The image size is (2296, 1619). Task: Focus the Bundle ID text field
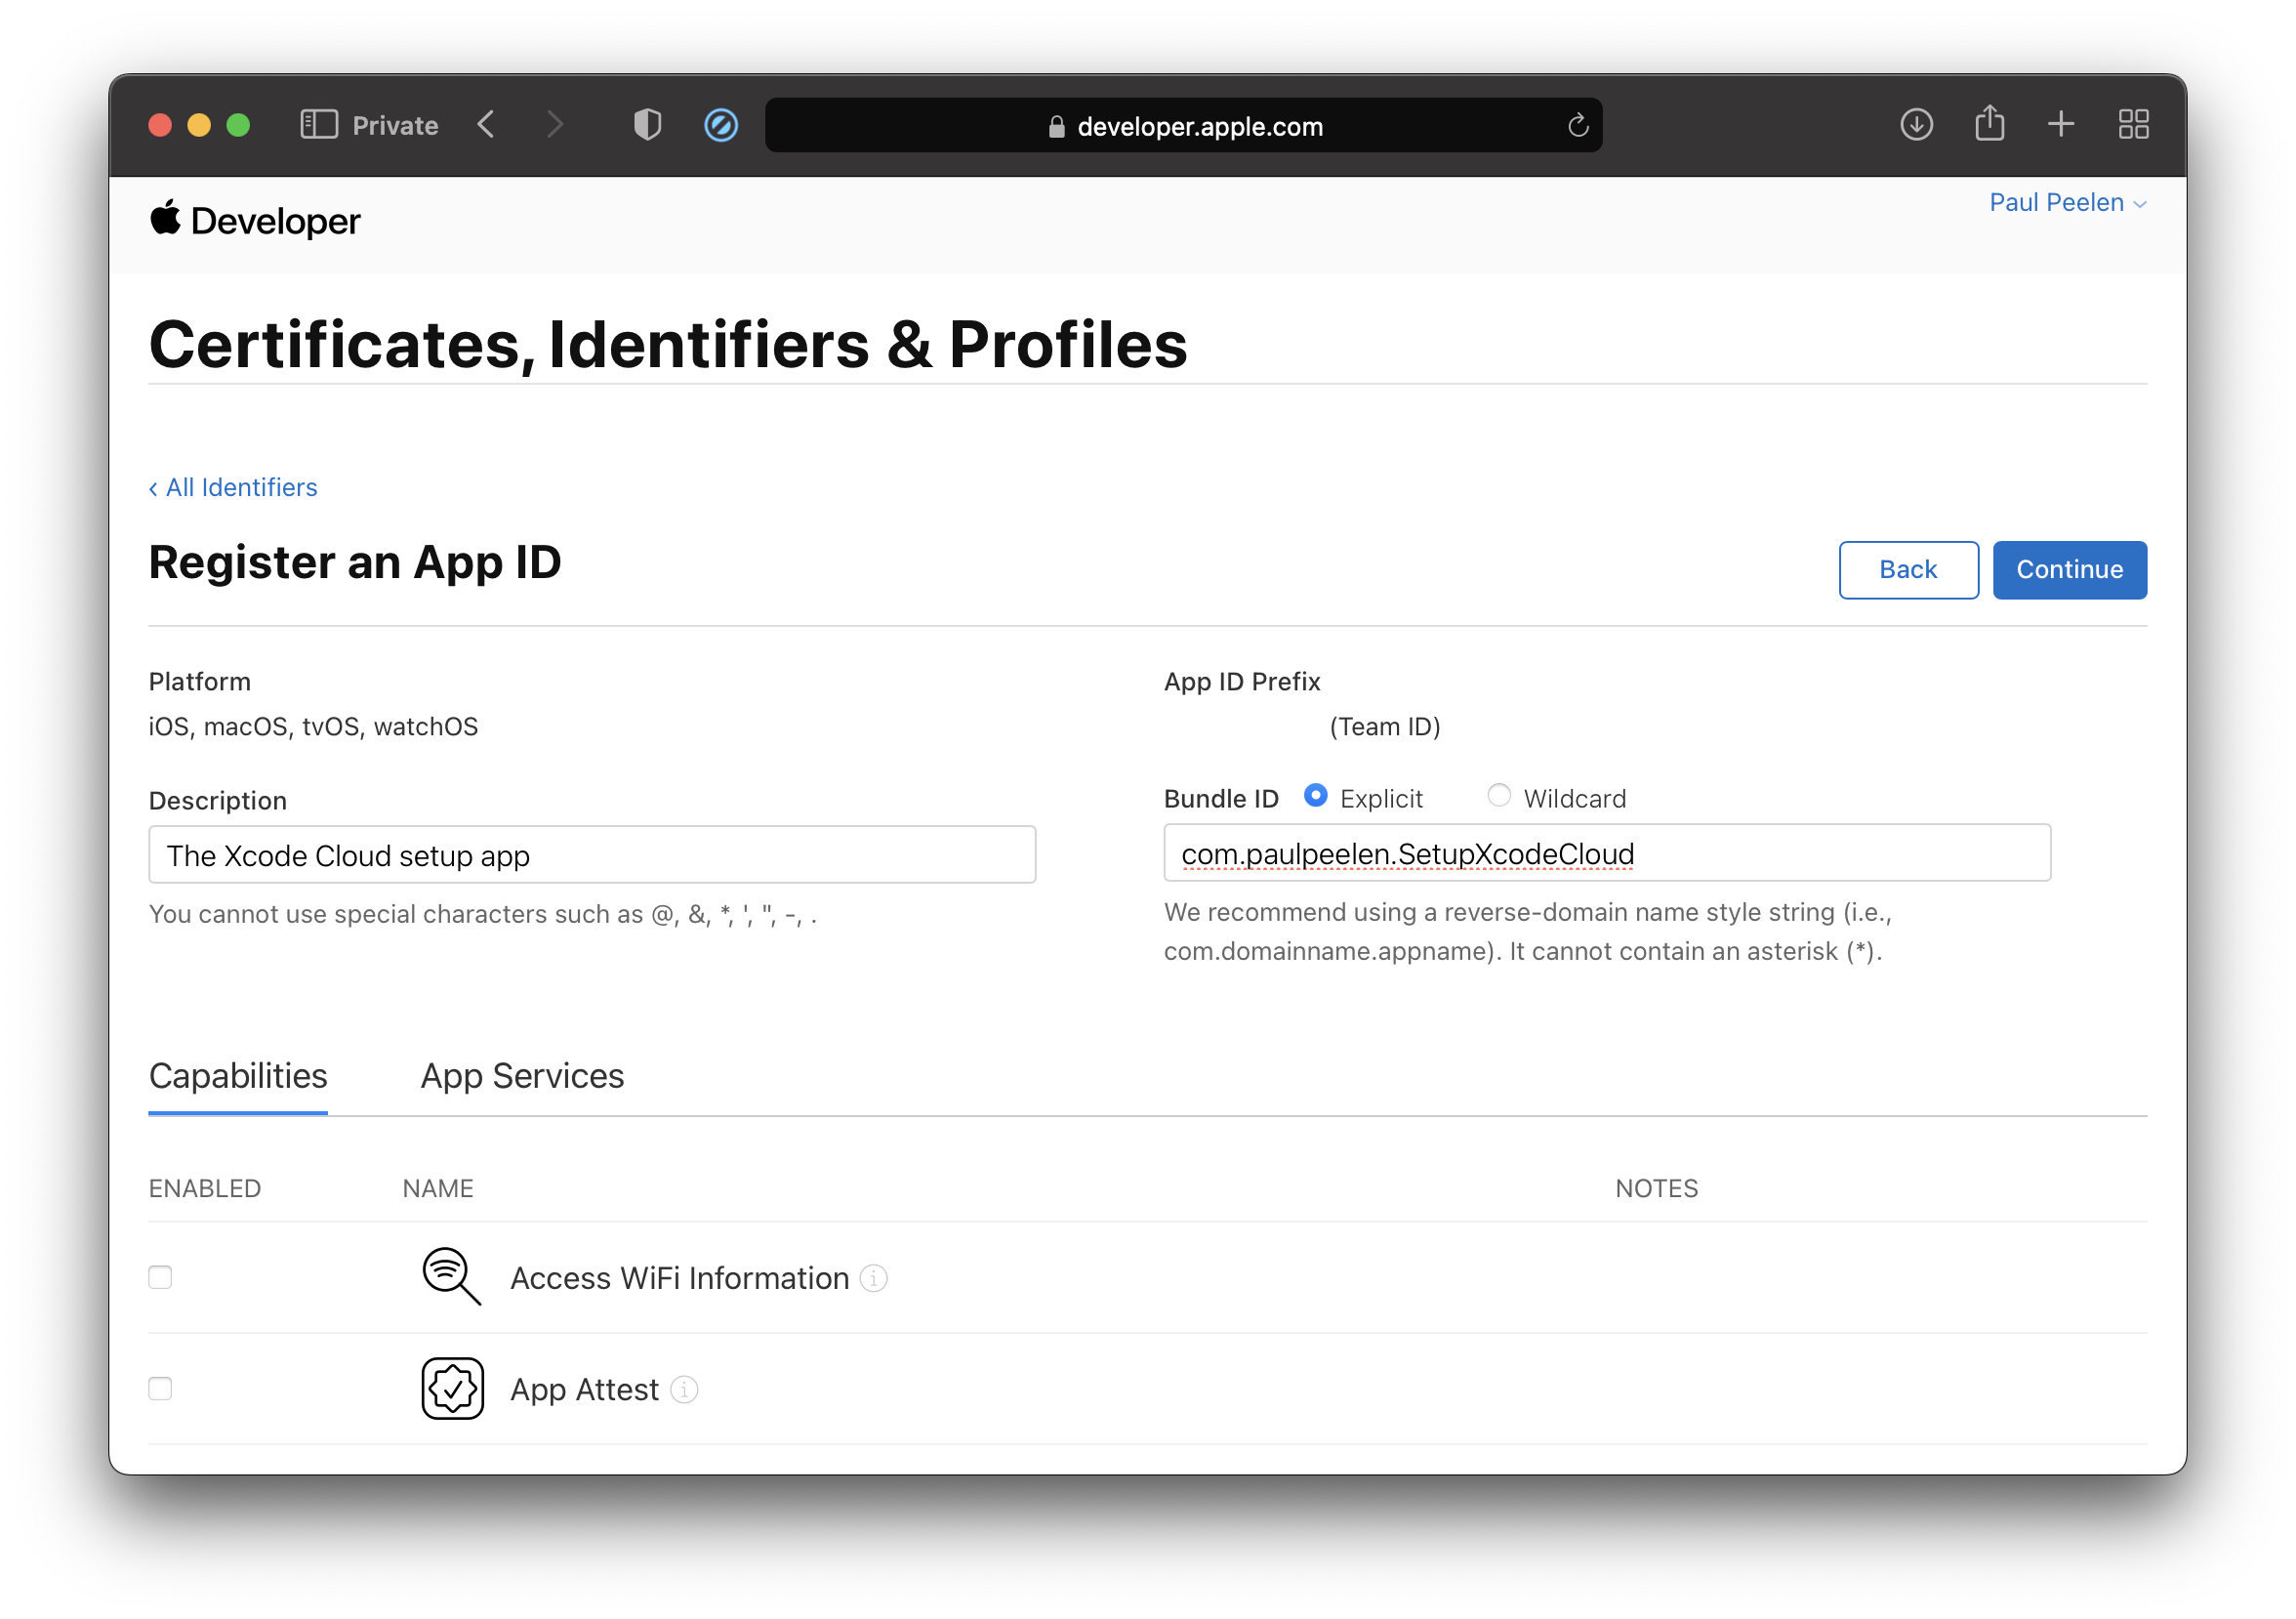point(1607,853)
